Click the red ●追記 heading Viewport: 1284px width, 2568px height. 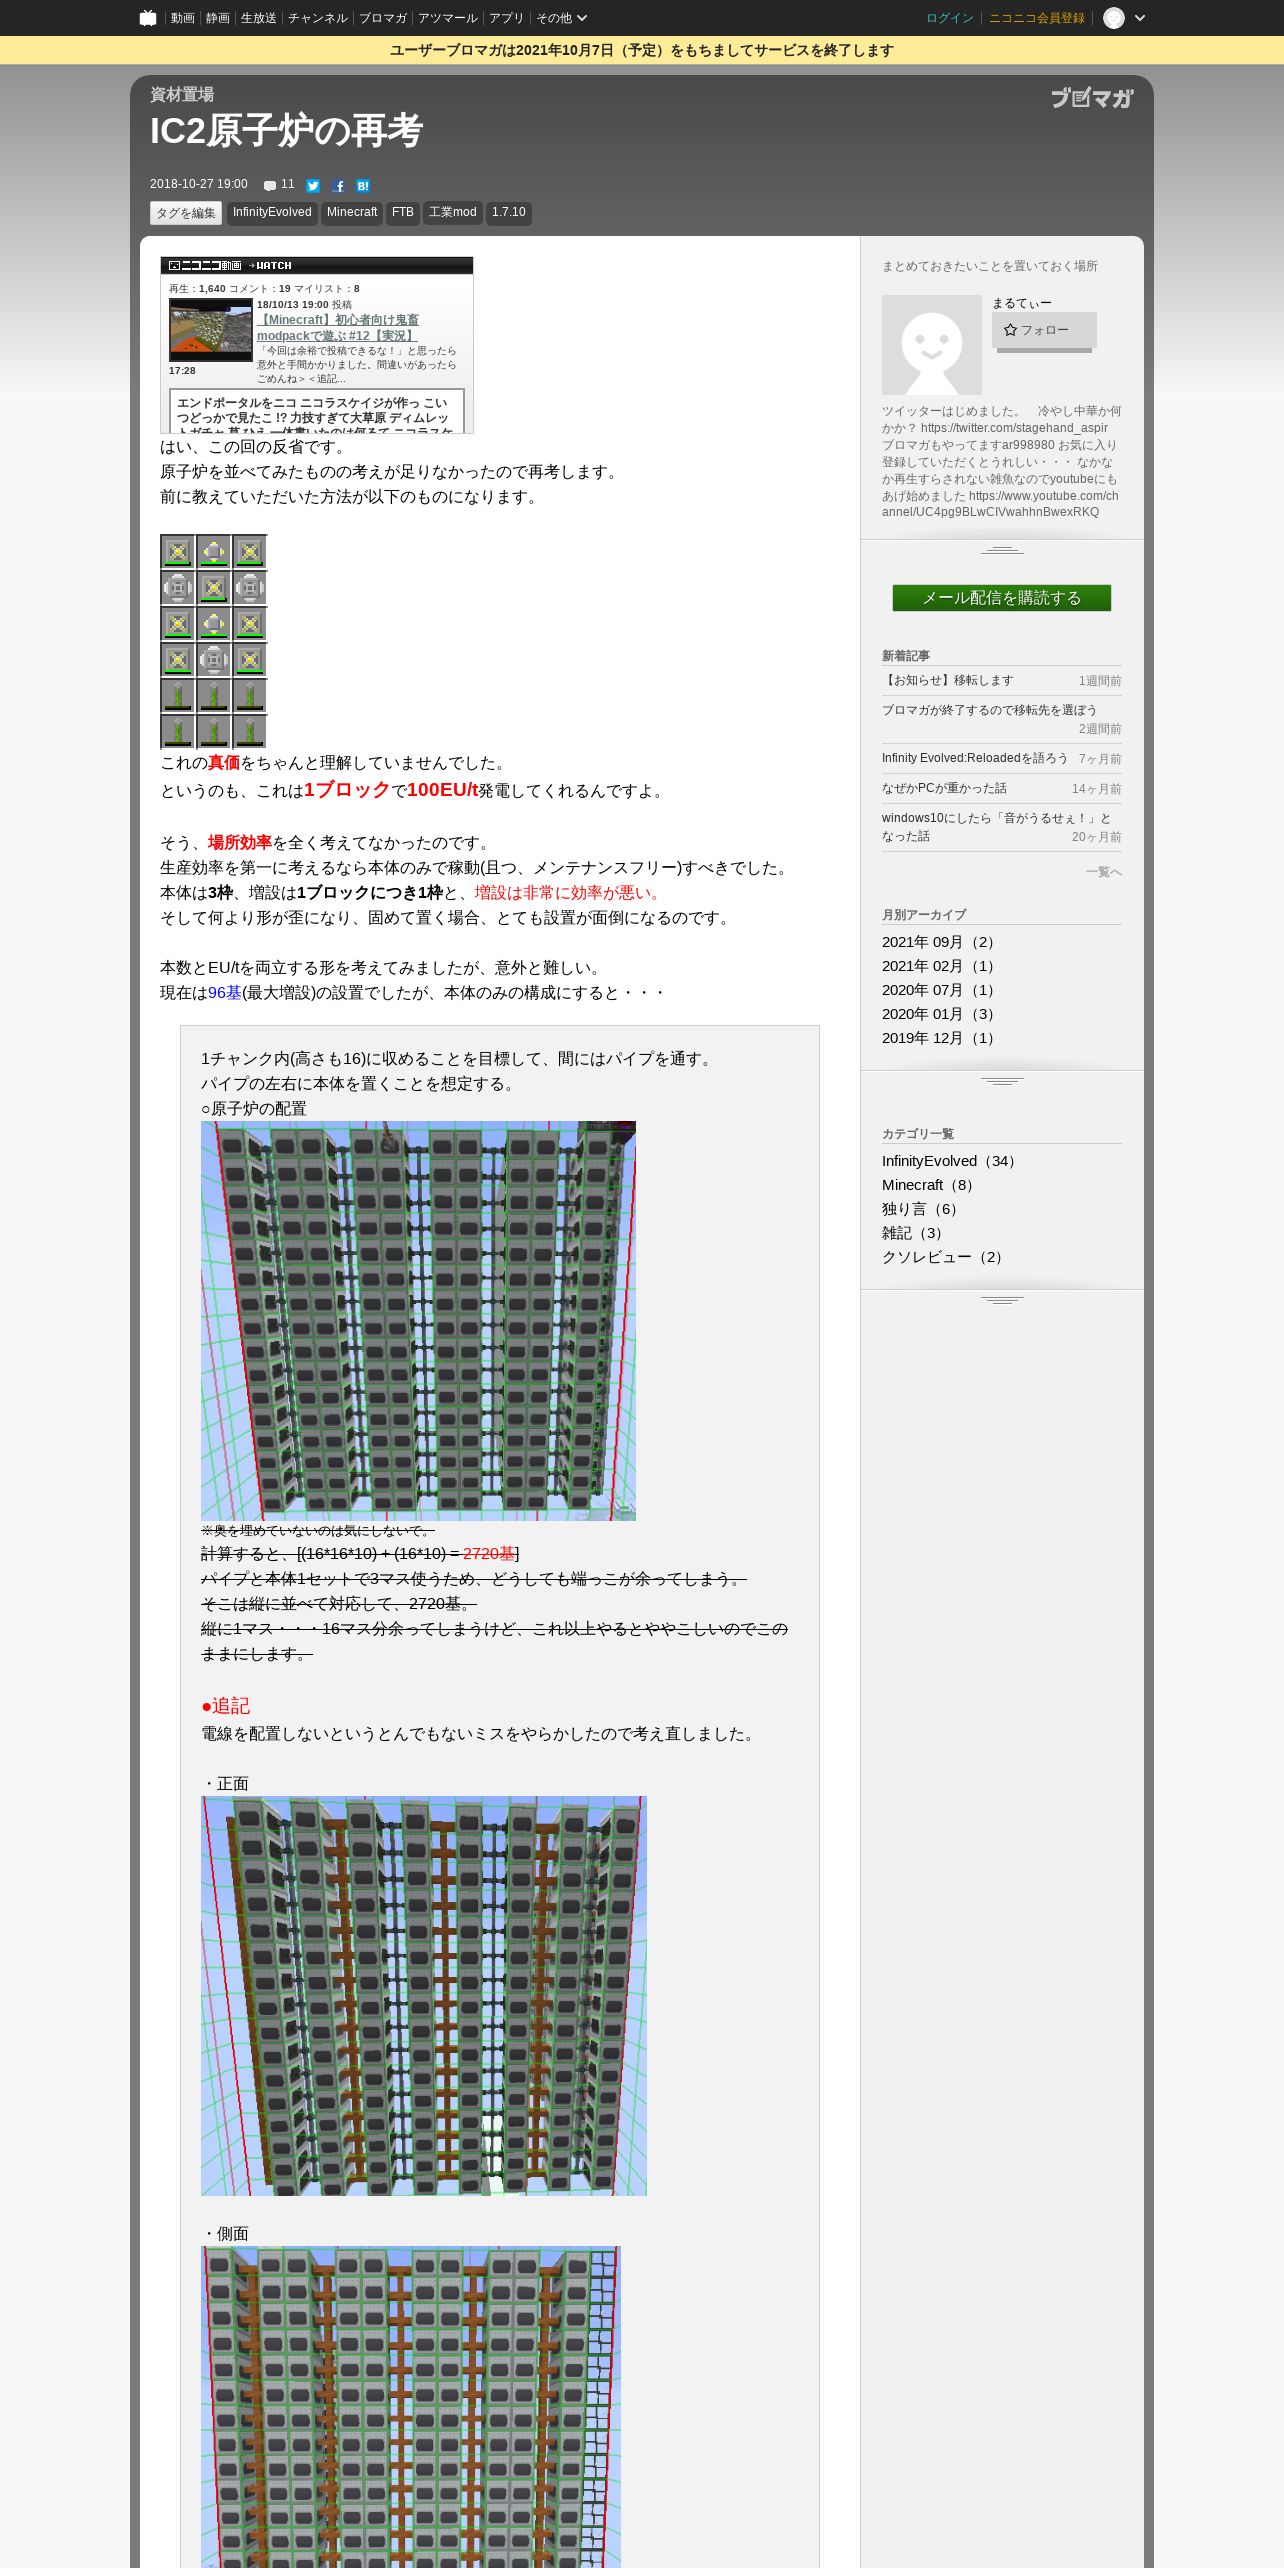pos(225,1706)
